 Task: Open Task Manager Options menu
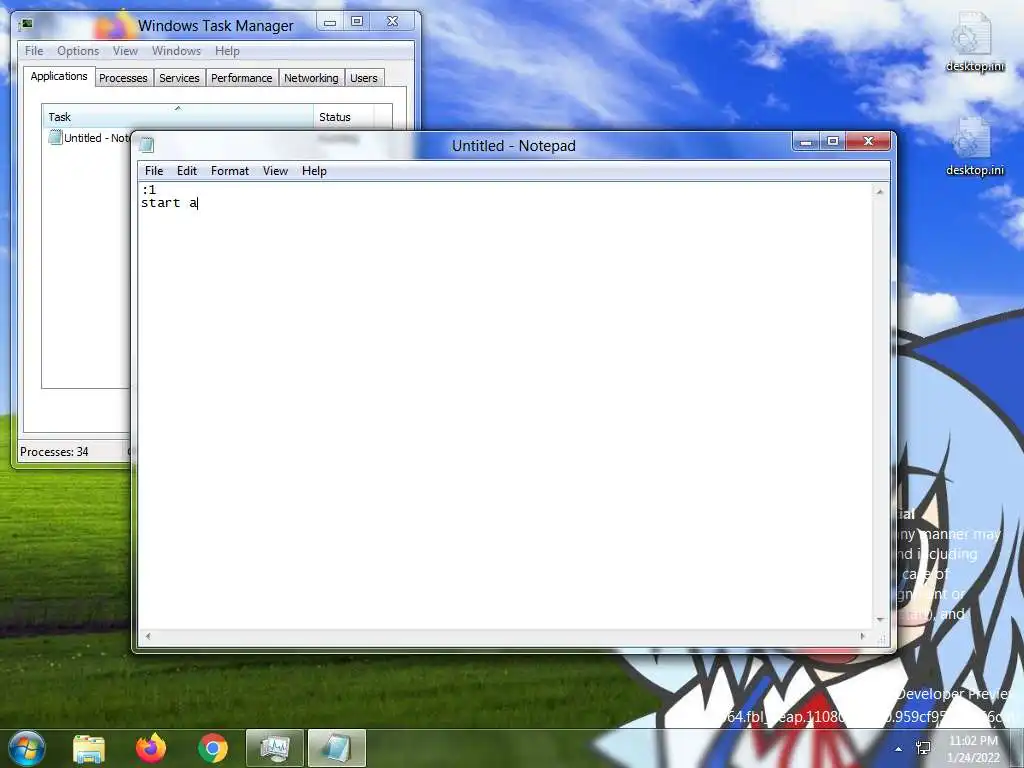coord(78,50)
